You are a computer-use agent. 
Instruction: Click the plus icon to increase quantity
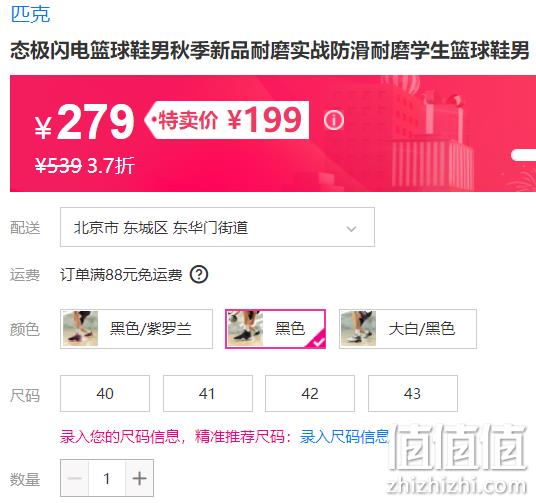(x=139, y=478)
